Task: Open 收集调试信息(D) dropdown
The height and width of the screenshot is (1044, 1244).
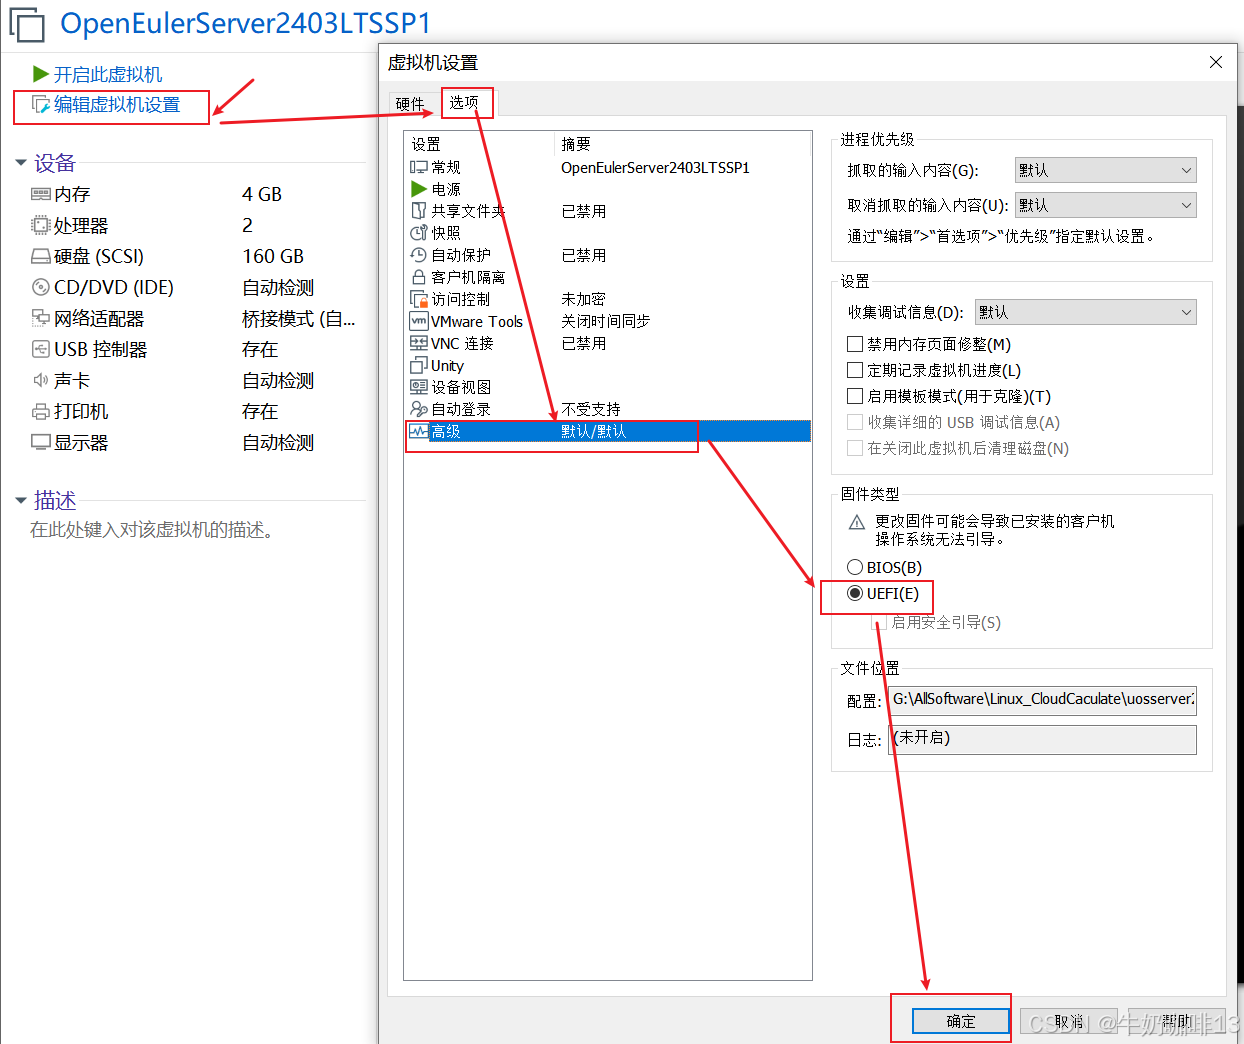Action: tap(1085, 312)
